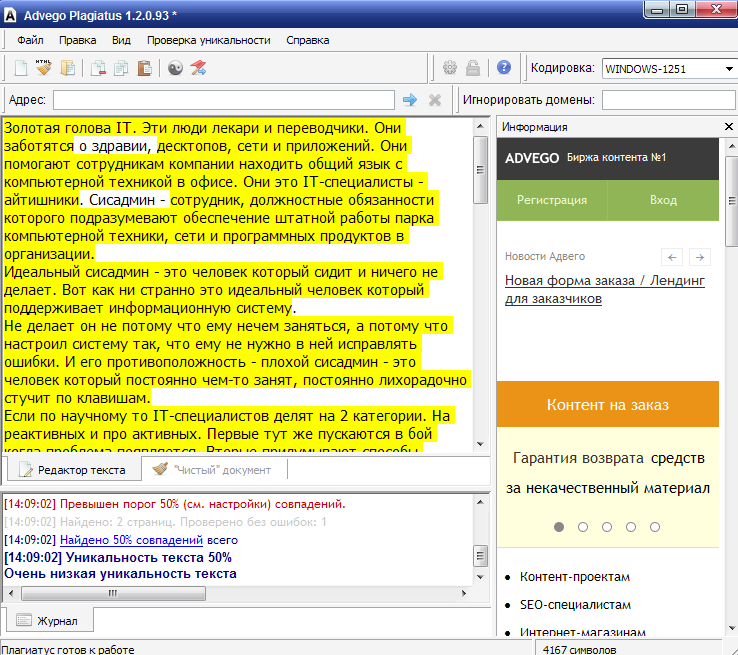
Task: Expand the Кодировка encoding dropdown
Action: [x=728, y=69]
